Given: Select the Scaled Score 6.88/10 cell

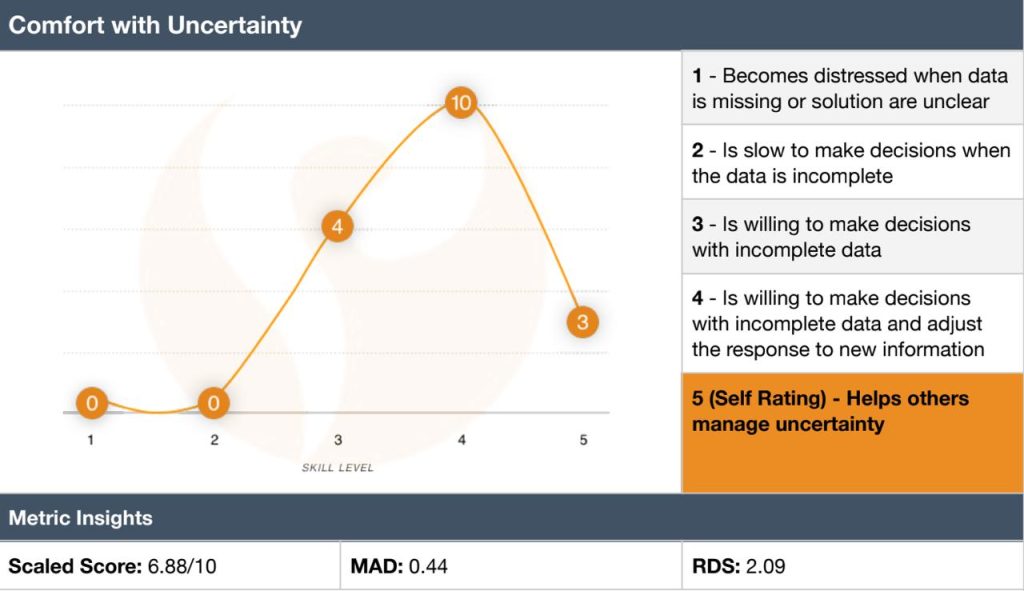Looking at the screenshot, I should coord(170,567).
